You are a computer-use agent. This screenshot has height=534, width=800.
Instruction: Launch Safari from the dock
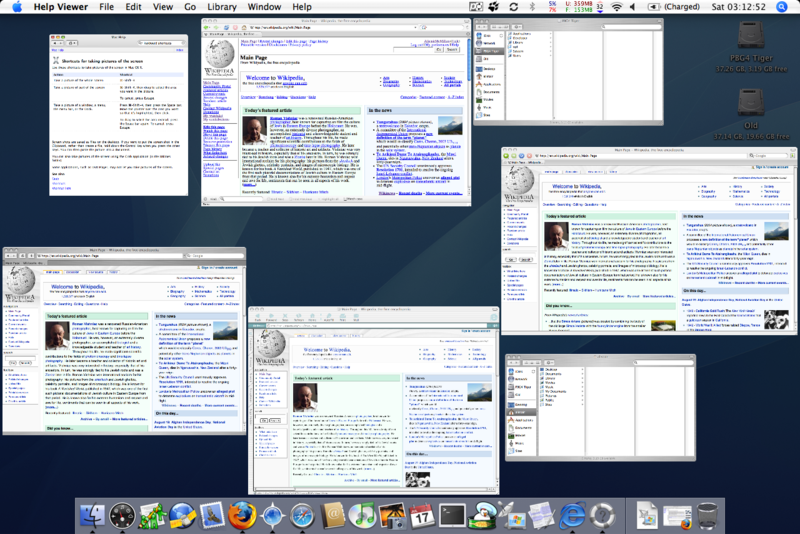tap(303, 515)
